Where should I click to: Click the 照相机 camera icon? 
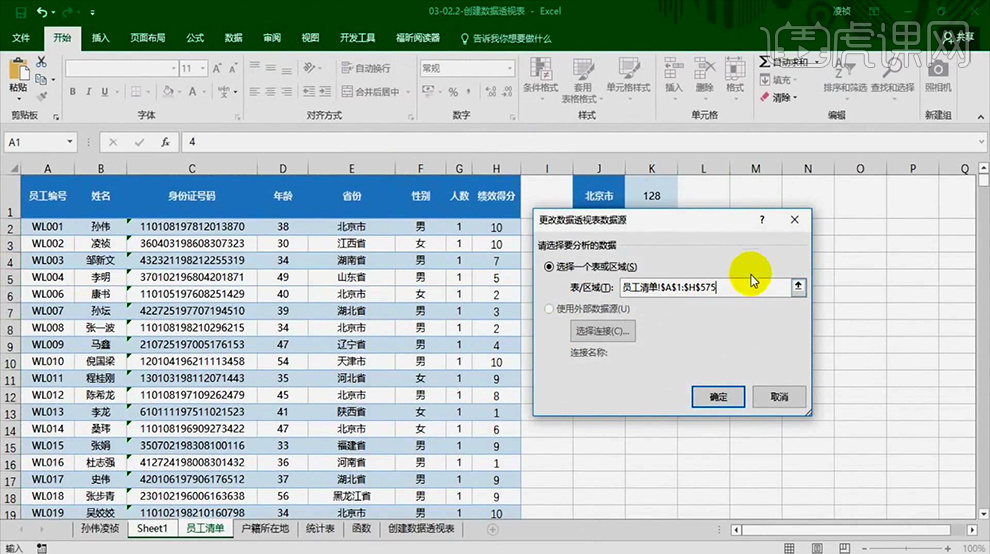coord(938,68)
